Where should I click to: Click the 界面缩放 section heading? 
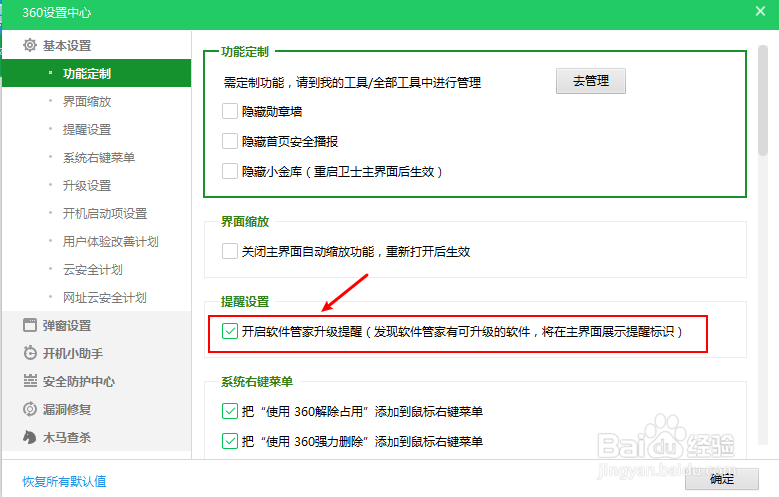pos(245,221)
